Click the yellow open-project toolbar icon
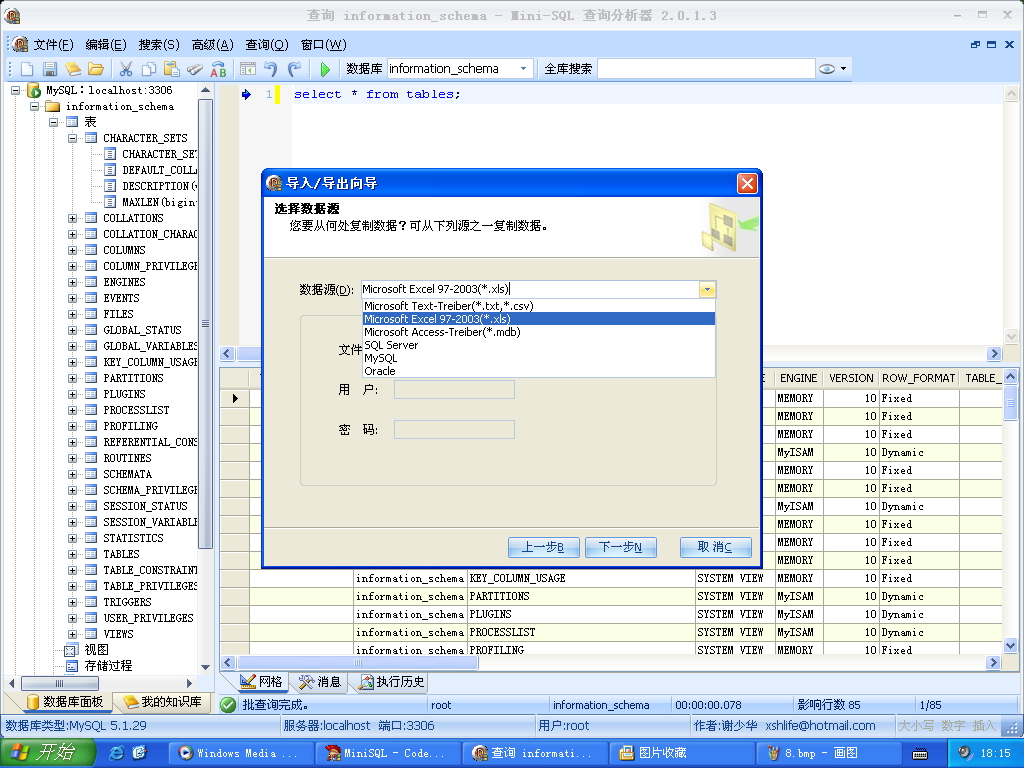The image size is (1024, 768). 72,69
